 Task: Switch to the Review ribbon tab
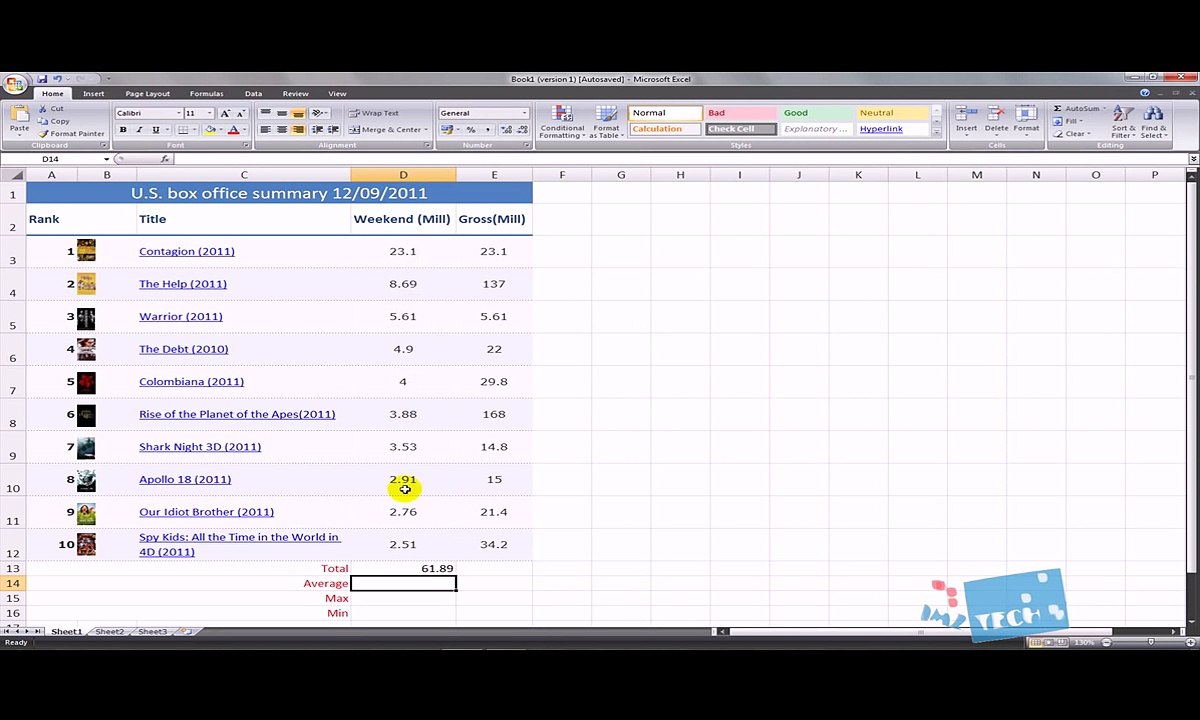295,94
